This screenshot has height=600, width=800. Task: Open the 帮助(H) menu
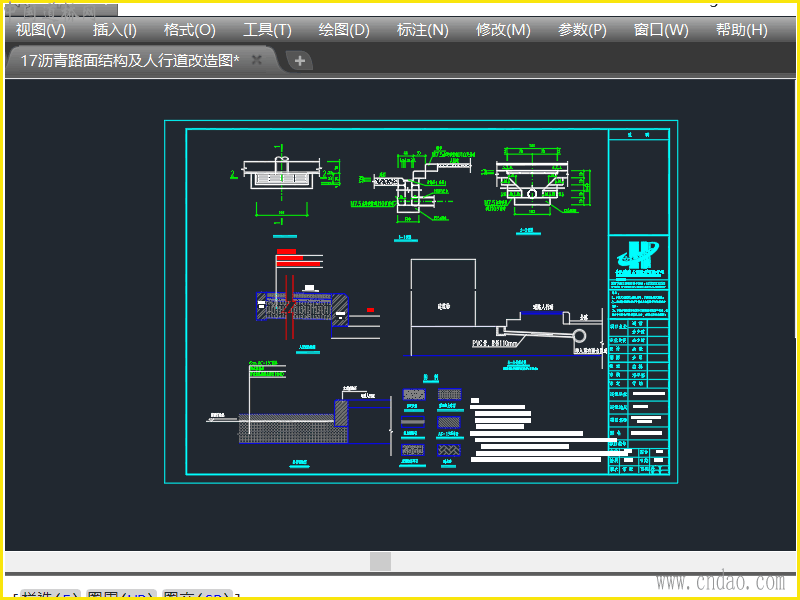point(741,30)
